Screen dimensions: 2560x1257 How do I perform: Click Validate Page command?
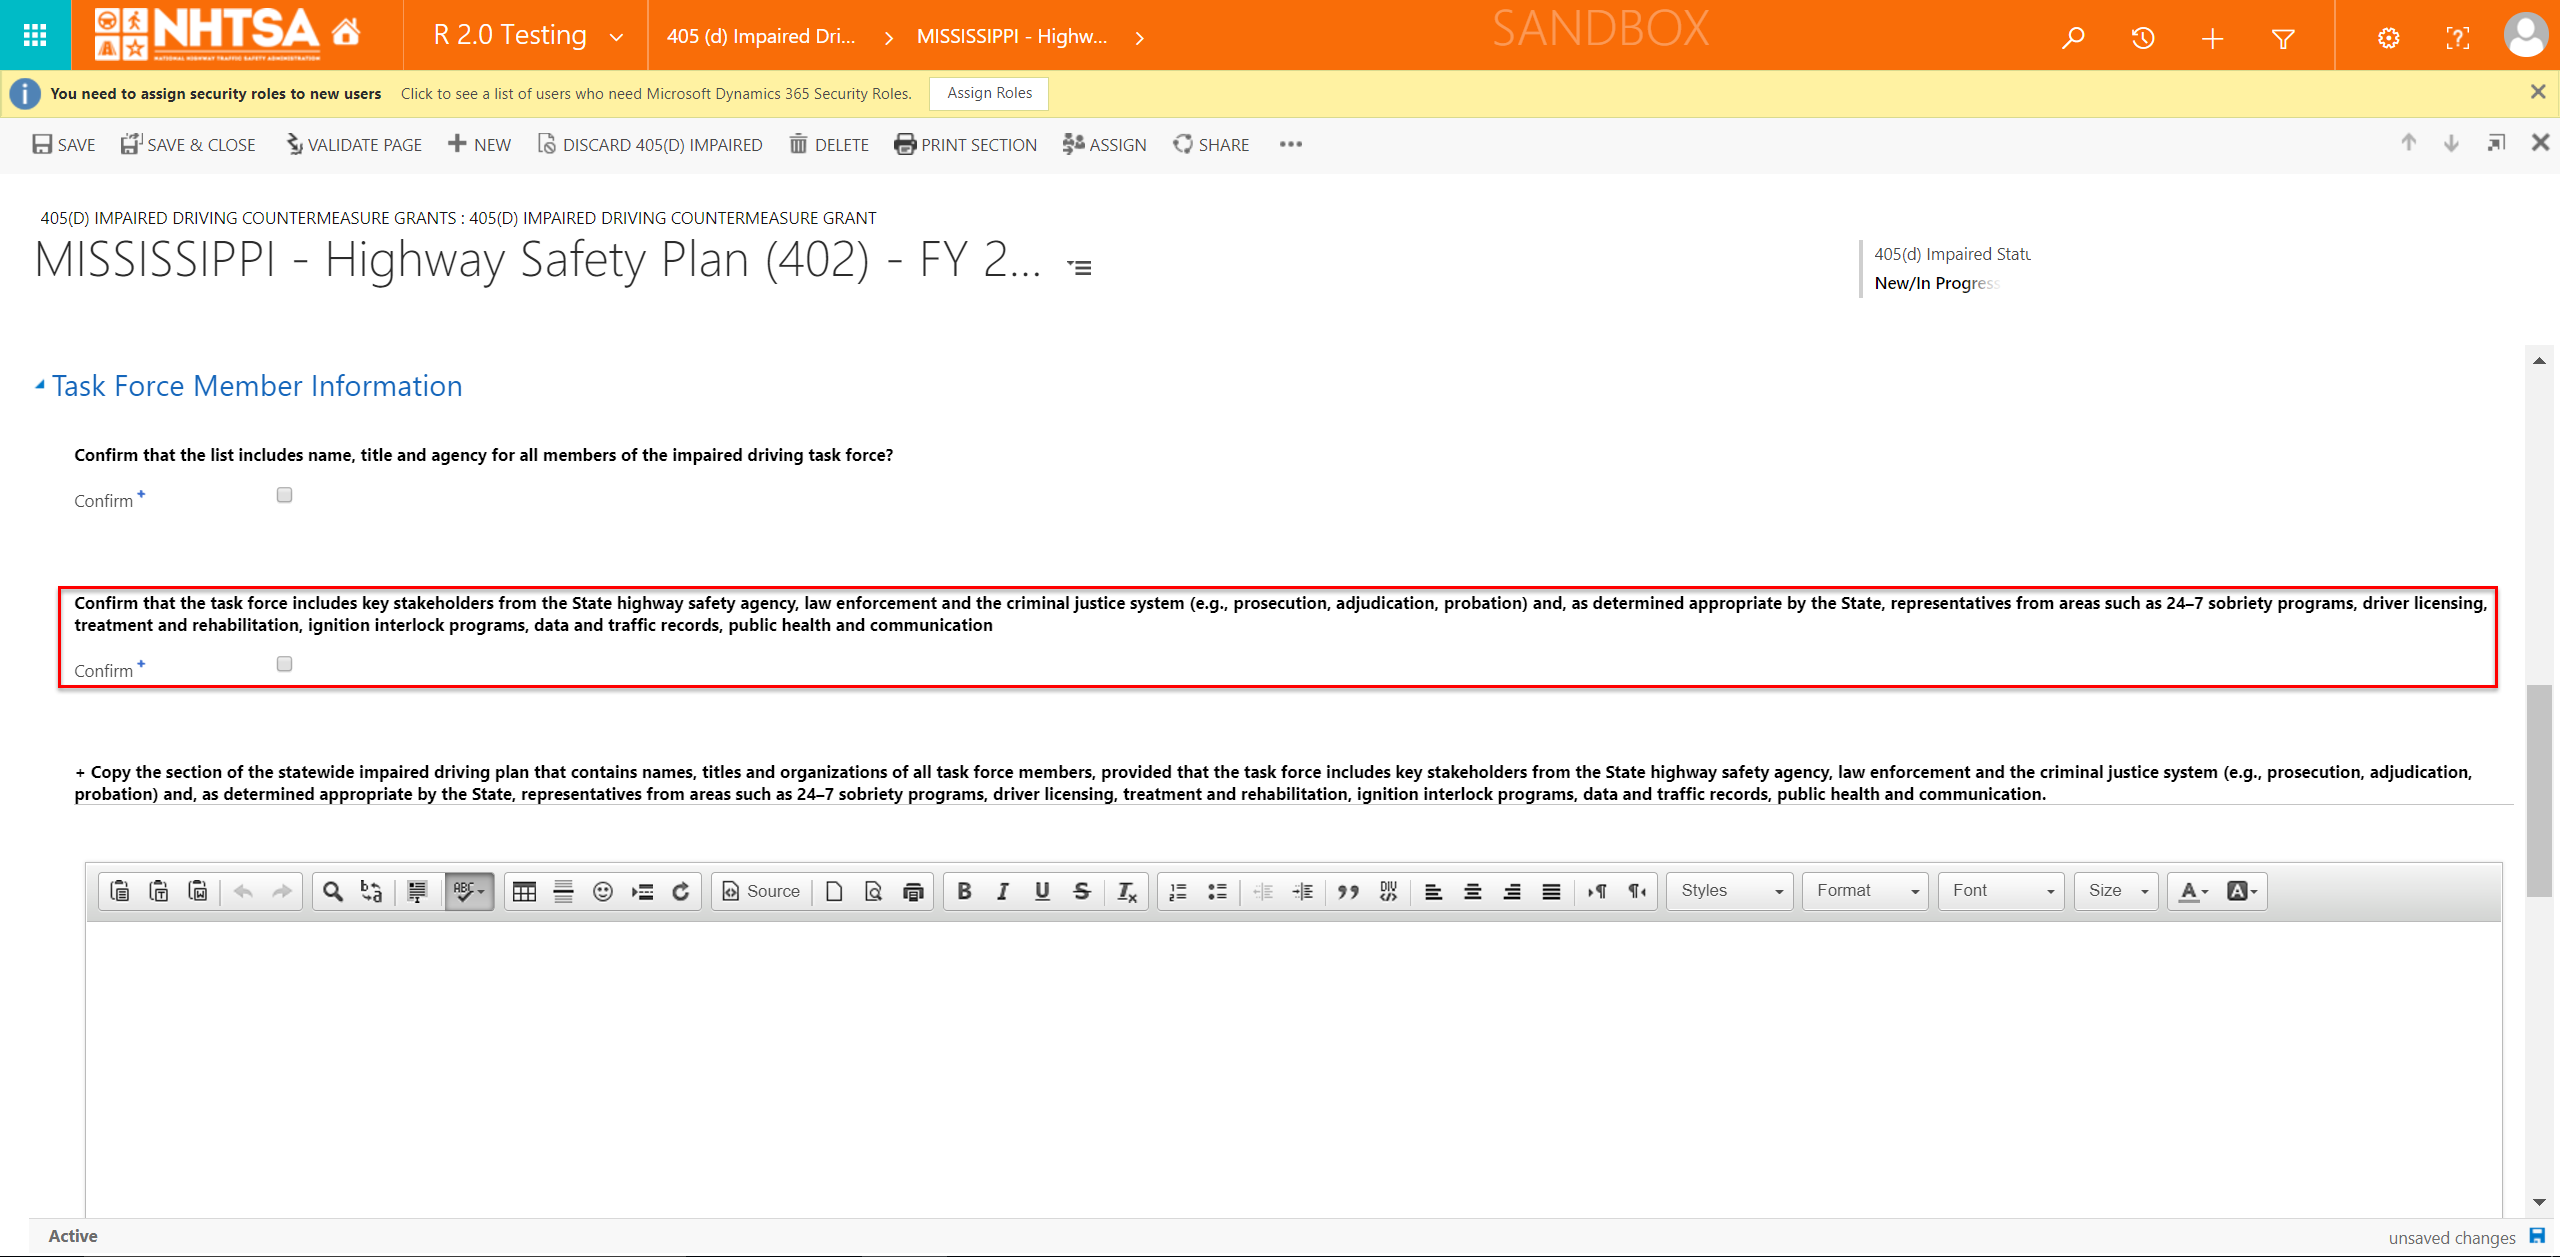pos(354,144)
